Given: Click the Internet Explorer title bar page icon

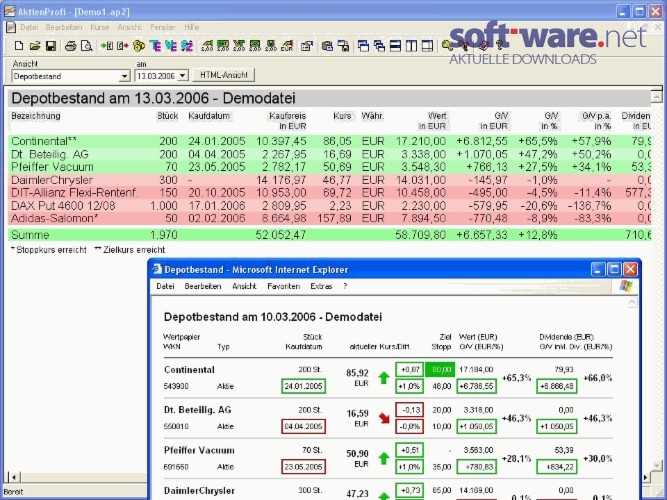Looking at the screenshot, I should point(157,269).
